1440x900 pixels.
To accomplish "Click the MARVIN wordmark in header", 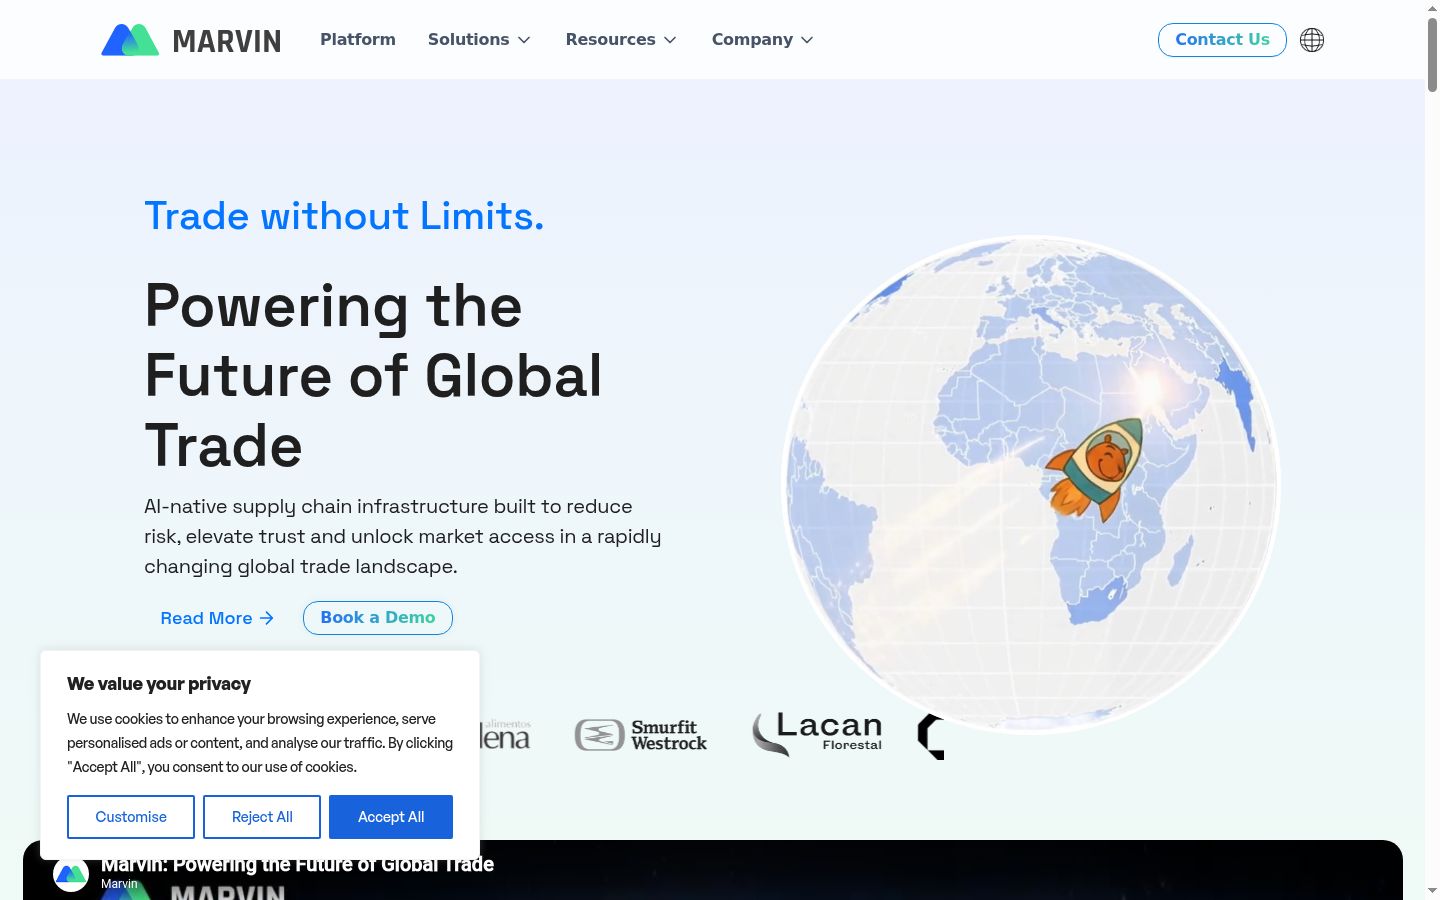I will pyautogui.click(x=227, y=41).
